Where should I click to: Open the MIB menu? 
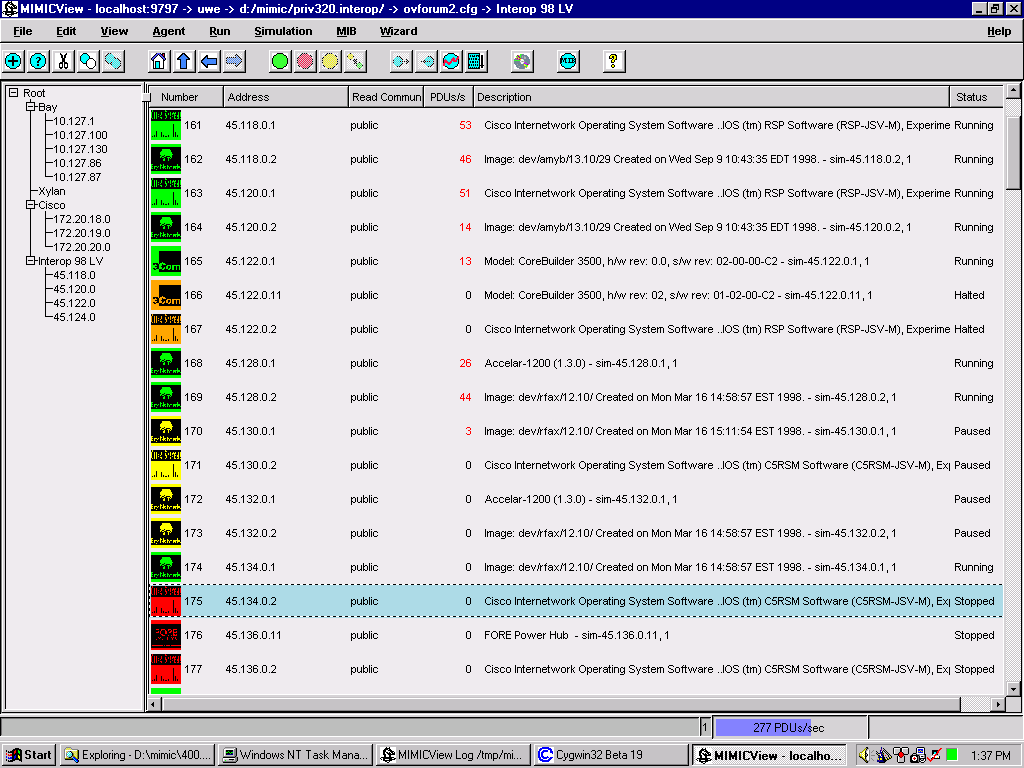pyautogui.click(x=346, y=31)
